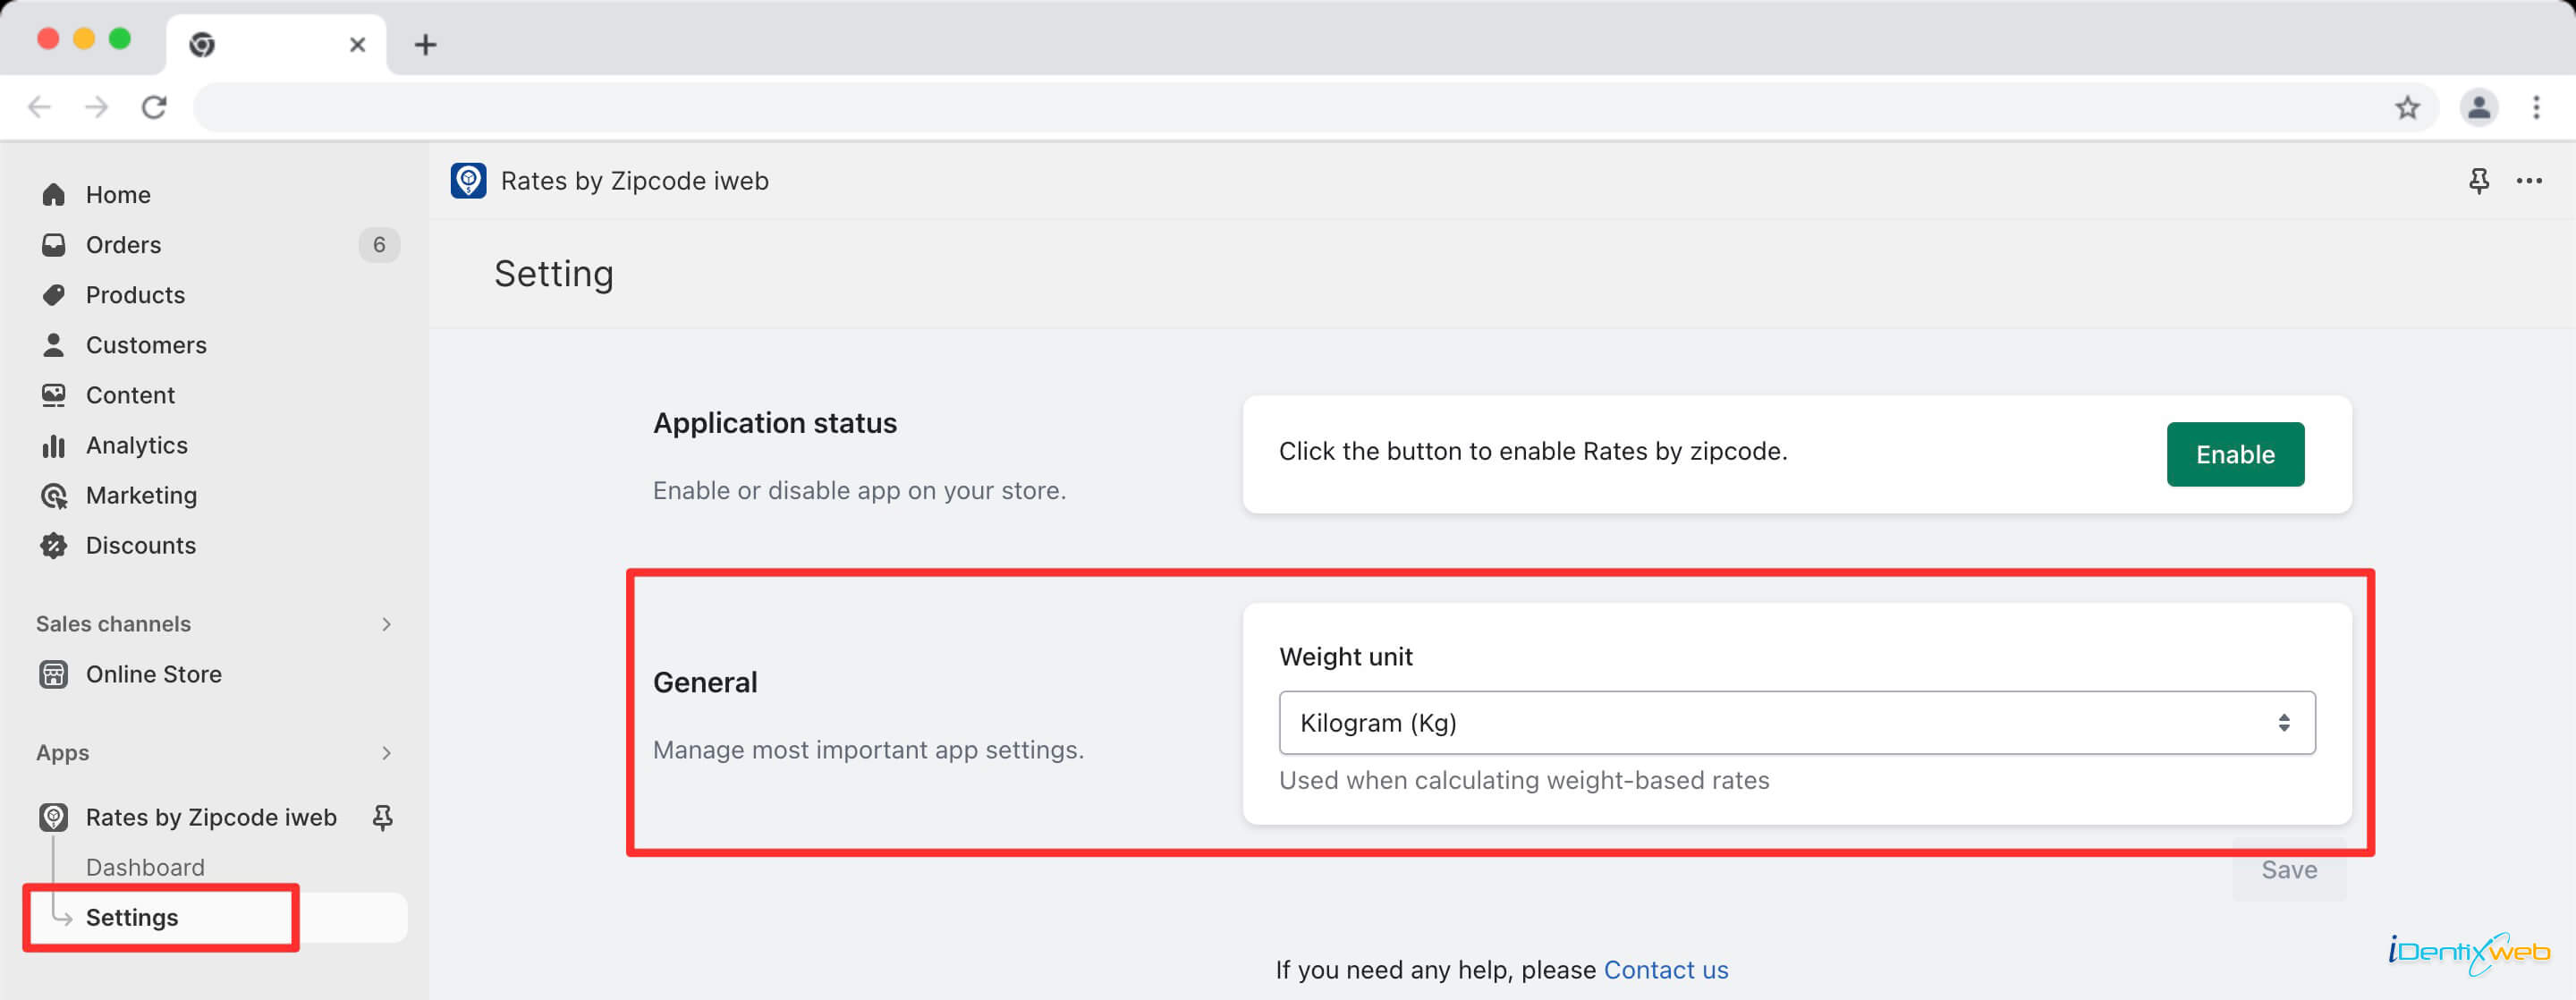Open Chrome three-dot menu
This screenshot has width=2576, height=1000.
coord(2536,107)
